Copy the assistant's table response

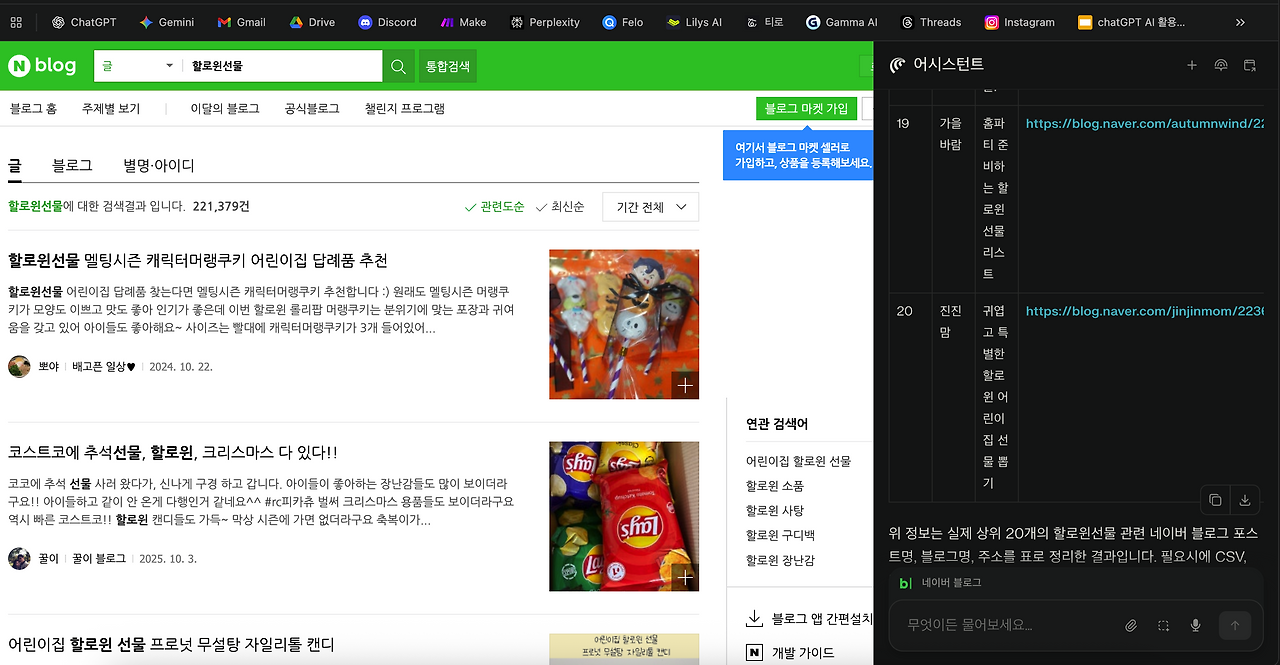pos(1214,500)
